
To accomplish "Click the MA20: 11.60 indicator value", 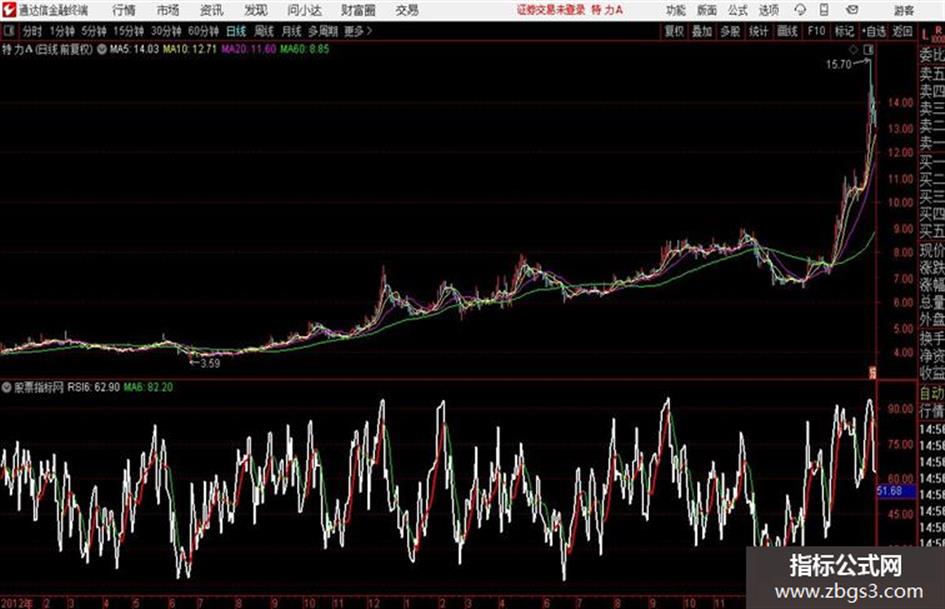I will point(248,49).
